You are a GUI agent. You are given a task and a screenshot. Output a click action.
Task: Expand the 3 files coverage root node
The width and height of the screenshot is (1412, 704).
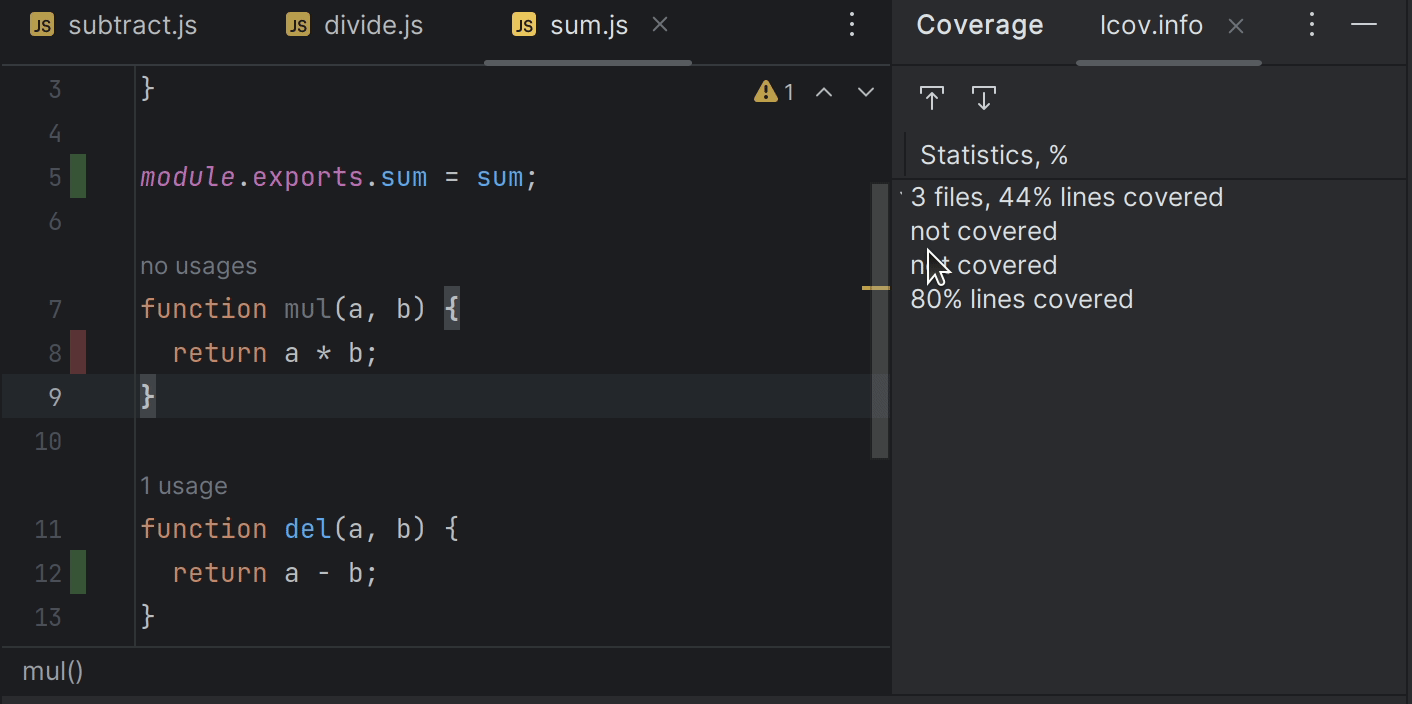tap(901, 197)
